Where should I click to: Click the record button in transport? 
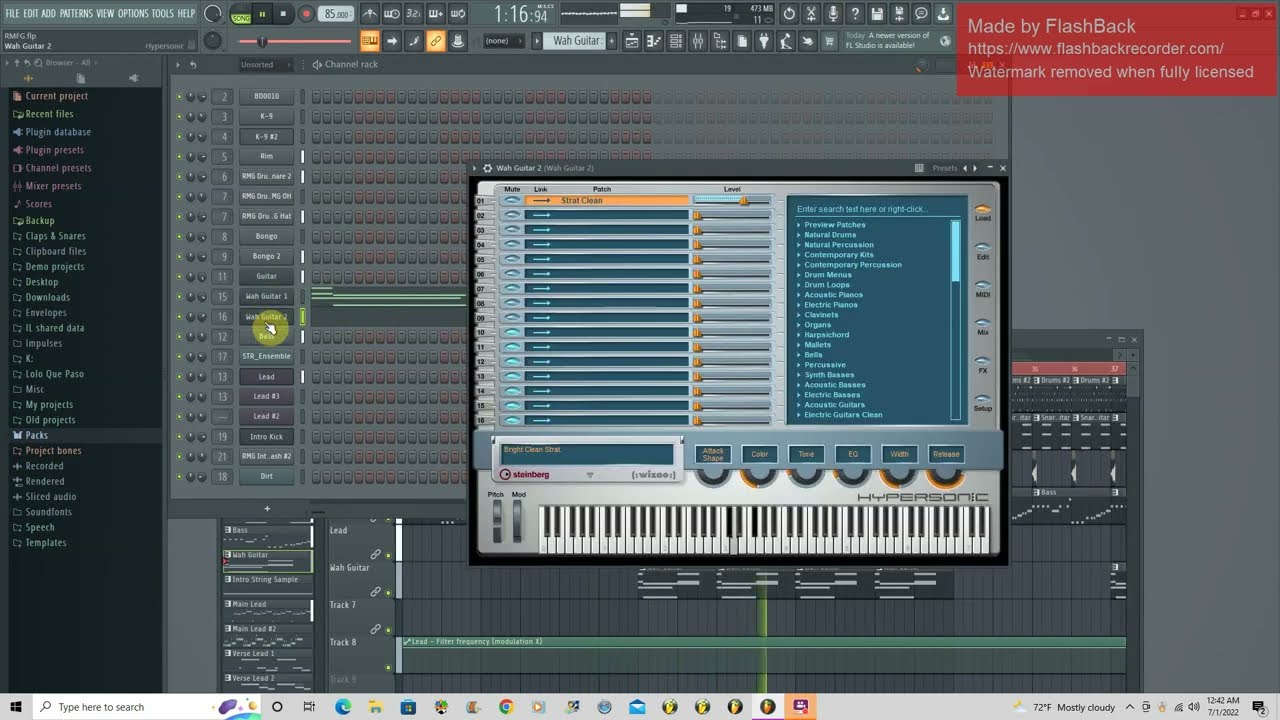pyautogui.click(x=306, y=14)
